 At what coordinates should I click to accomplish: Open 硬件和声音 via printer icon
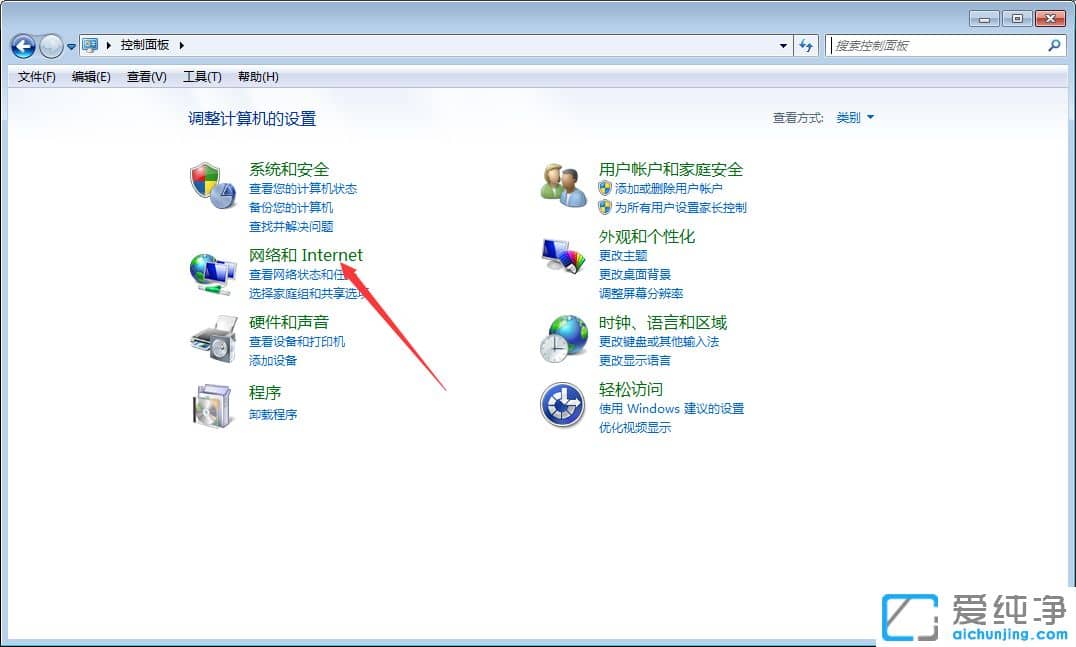[x=213, y=340]
